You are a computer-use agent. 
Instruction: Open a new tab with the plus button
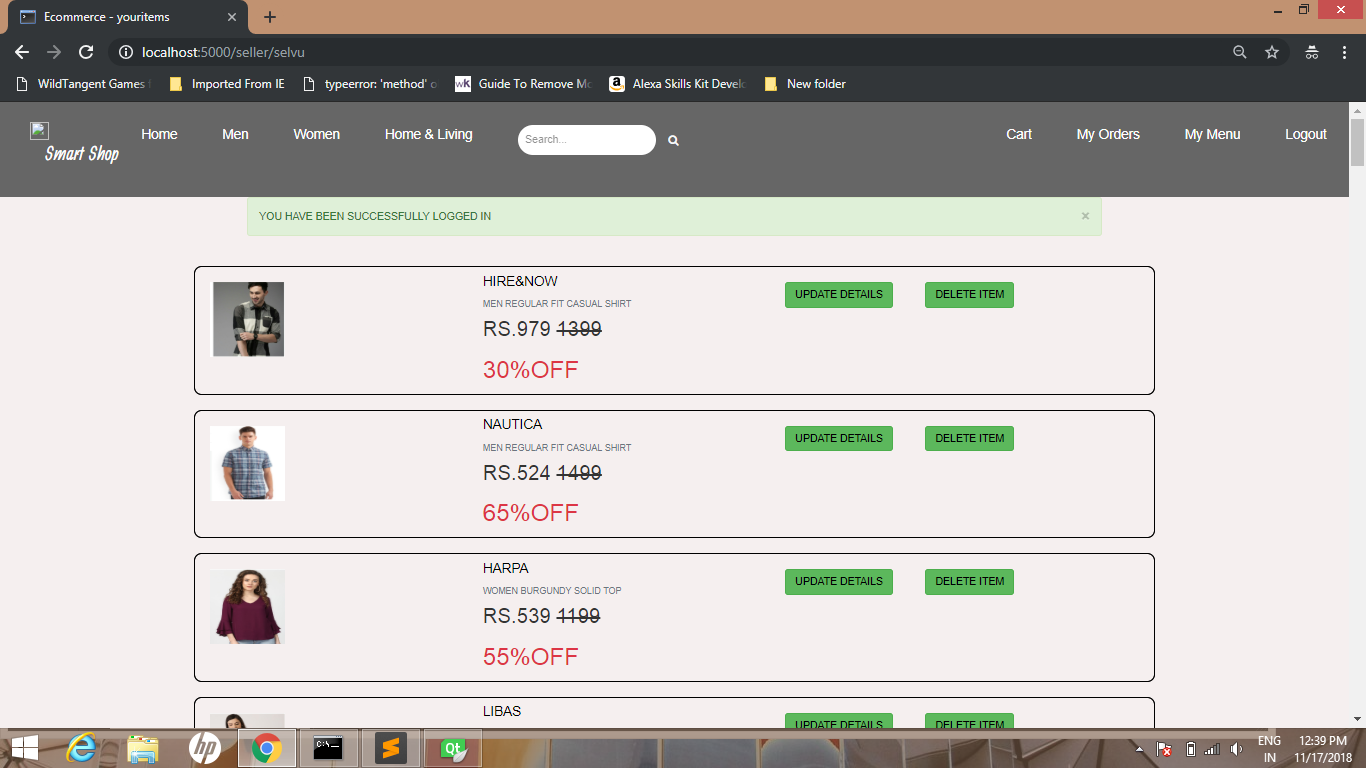(x=270, y=17)
